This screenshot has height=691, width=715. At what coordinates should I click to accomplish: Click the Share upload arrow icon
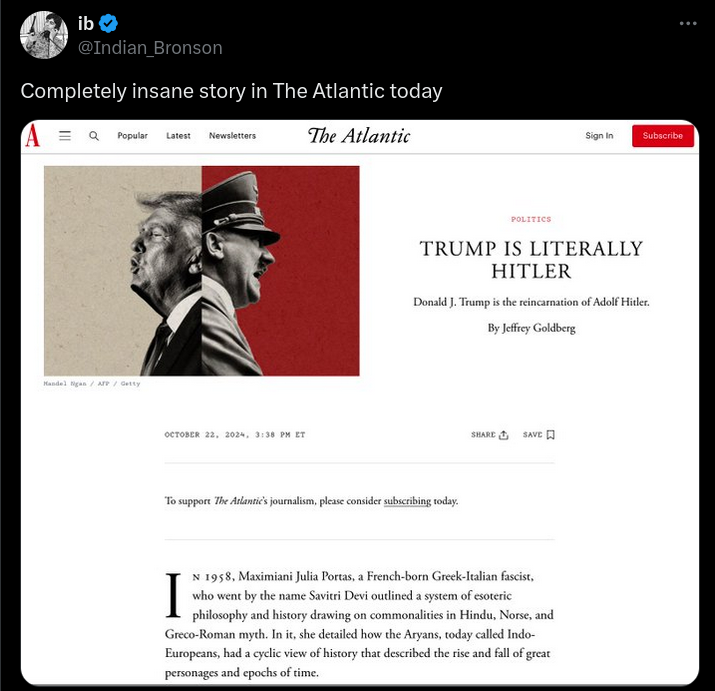click(x=503, y=435)
